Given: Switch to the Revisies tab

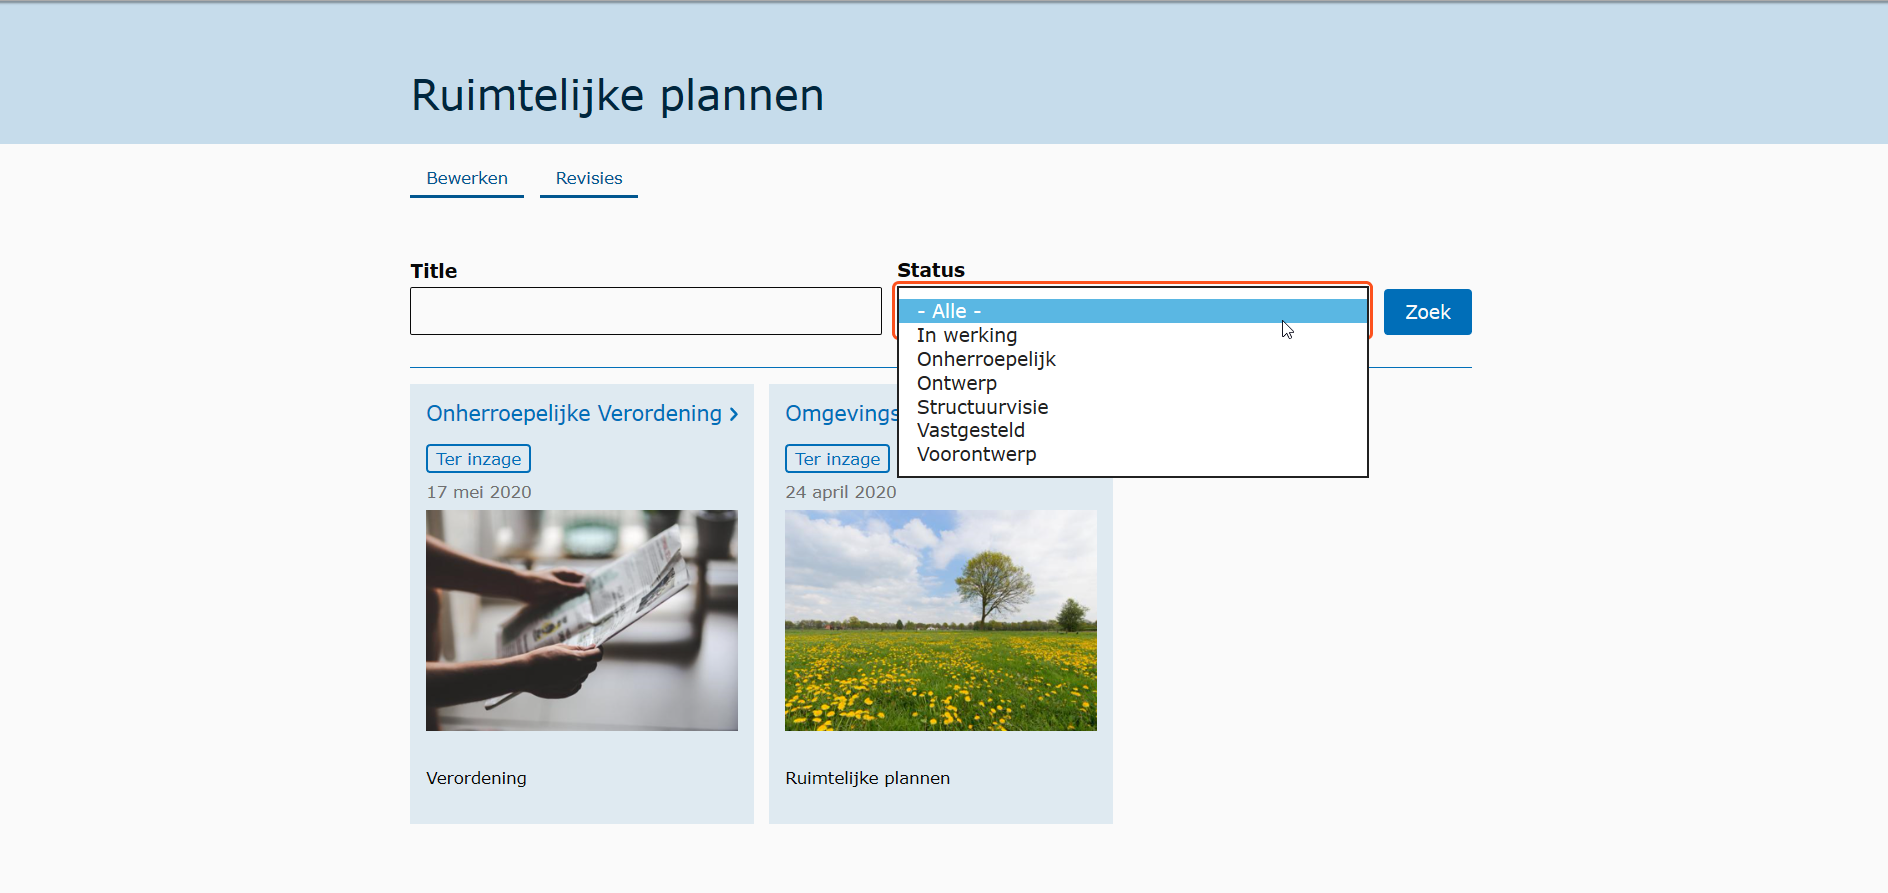Looking at the screenshot, I should [x=589, y=178].
